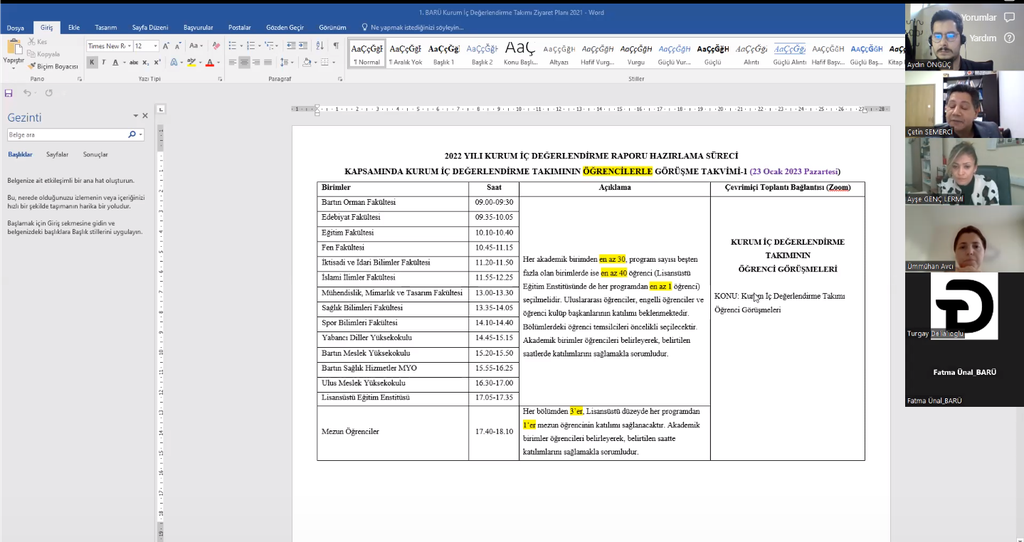Open the font size 12 dropdown
This screenshot has width=1024, height=542.
153,46
